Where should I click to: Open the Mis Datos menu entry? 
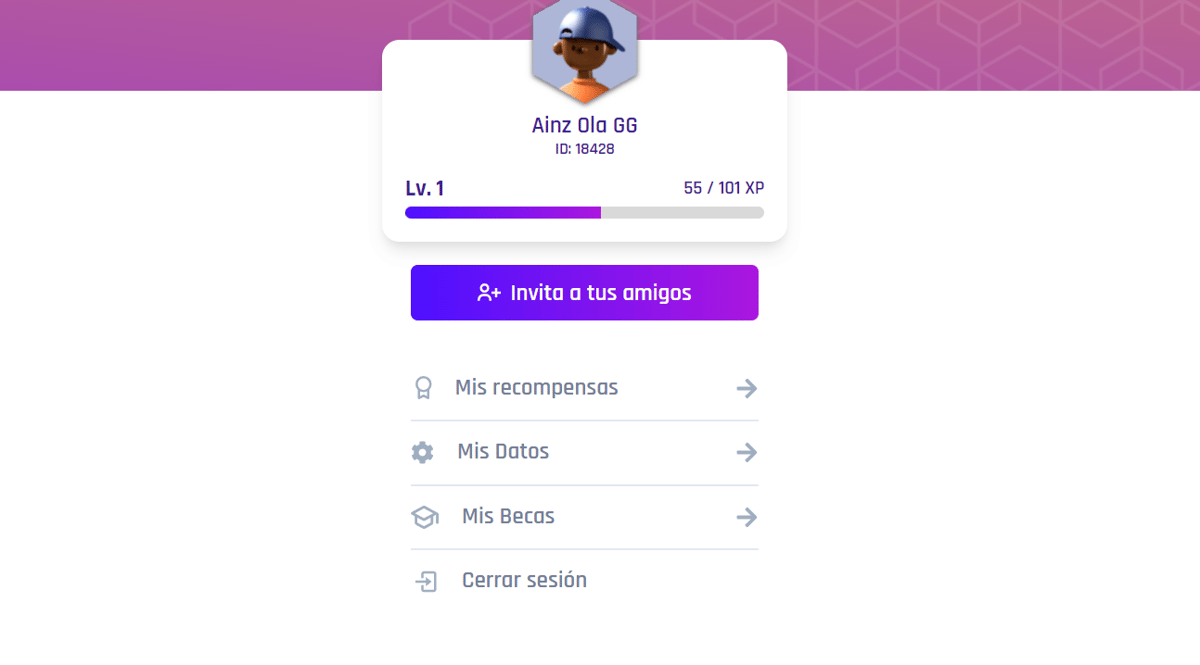pos(584,452)
